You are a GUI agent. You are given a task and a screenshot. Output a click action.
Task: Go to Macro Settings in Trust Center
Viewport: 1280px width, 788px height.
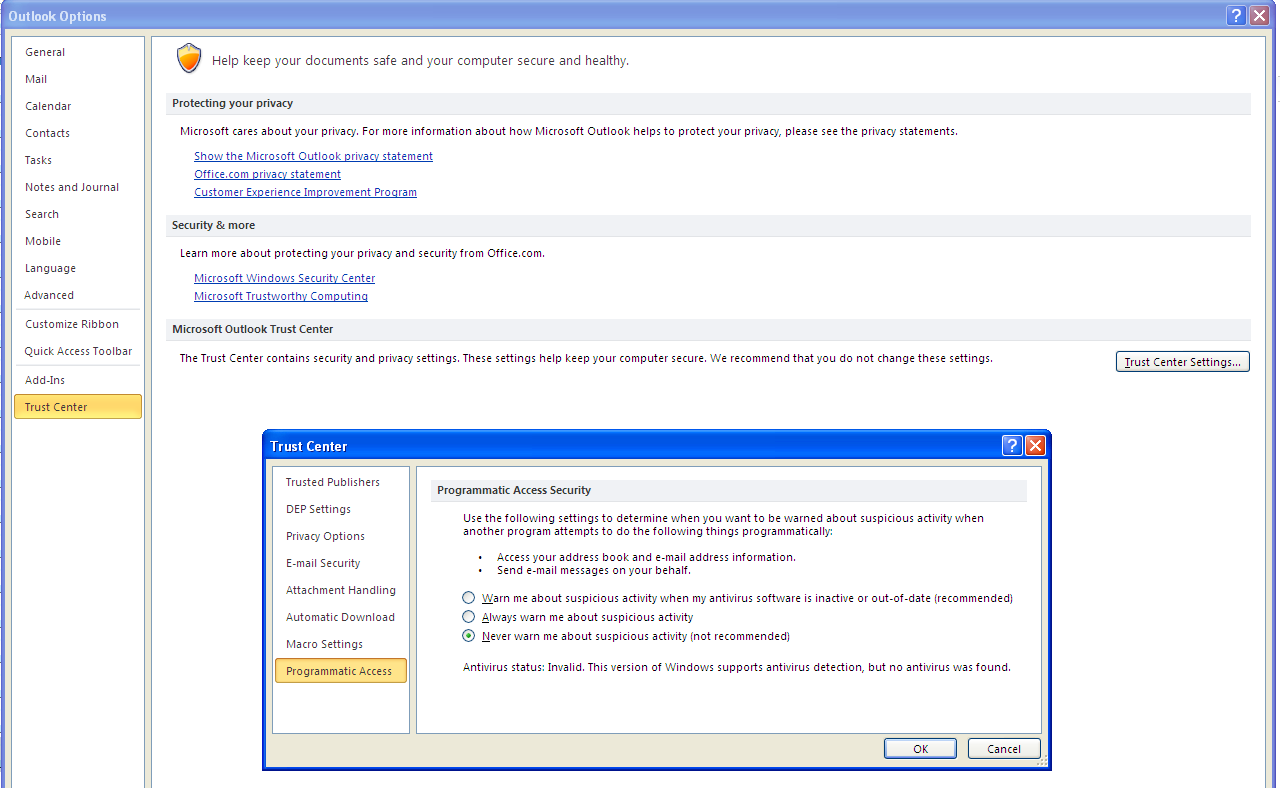pyautogui.click(x=340, y=644)
